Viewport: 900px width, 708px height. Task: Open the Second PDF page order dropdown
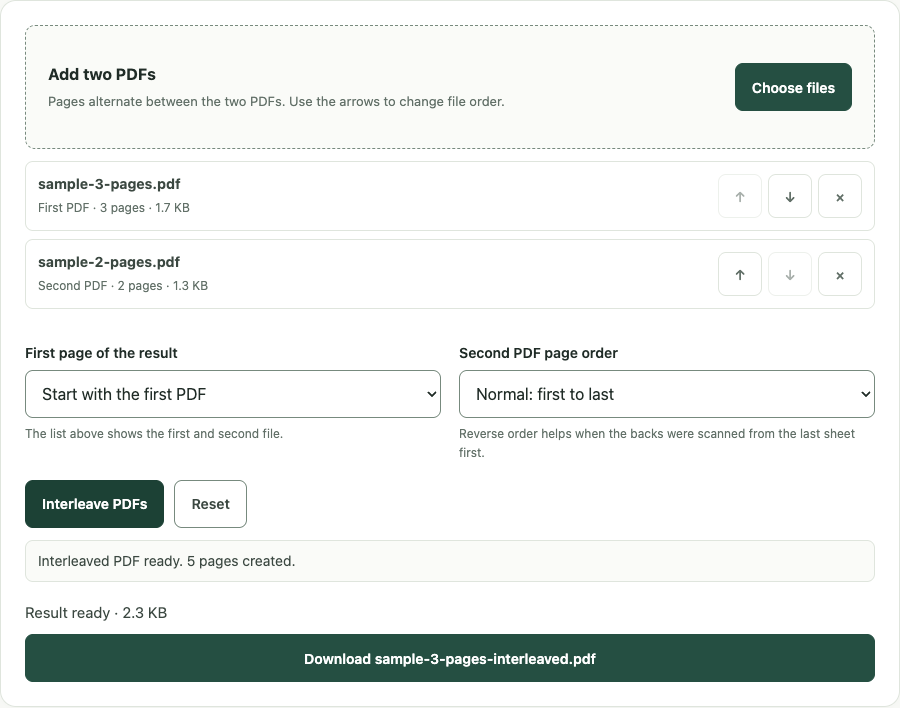click(667, 394)
